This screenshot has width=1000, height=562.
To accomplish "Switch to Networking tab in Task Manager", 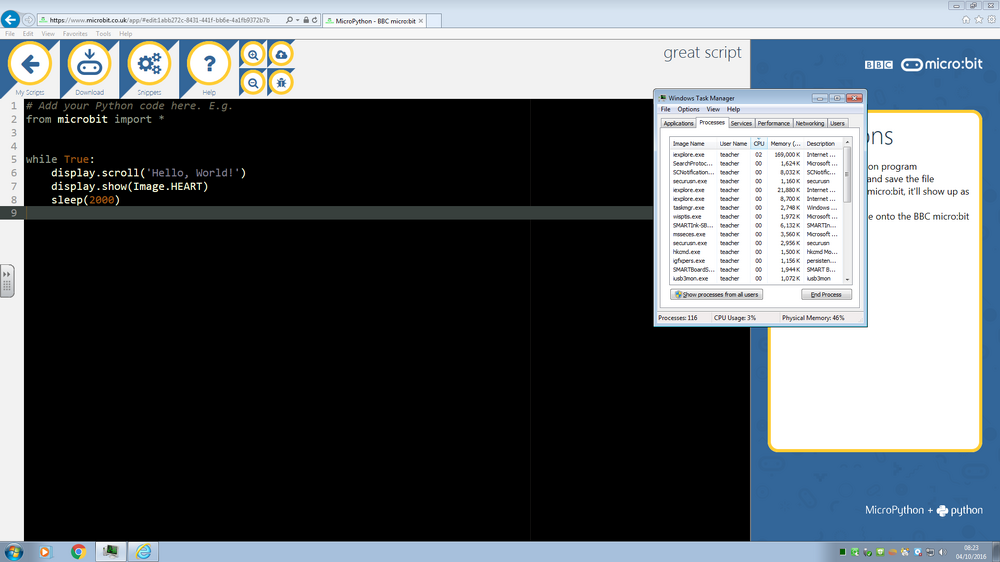I will [810, 123].
